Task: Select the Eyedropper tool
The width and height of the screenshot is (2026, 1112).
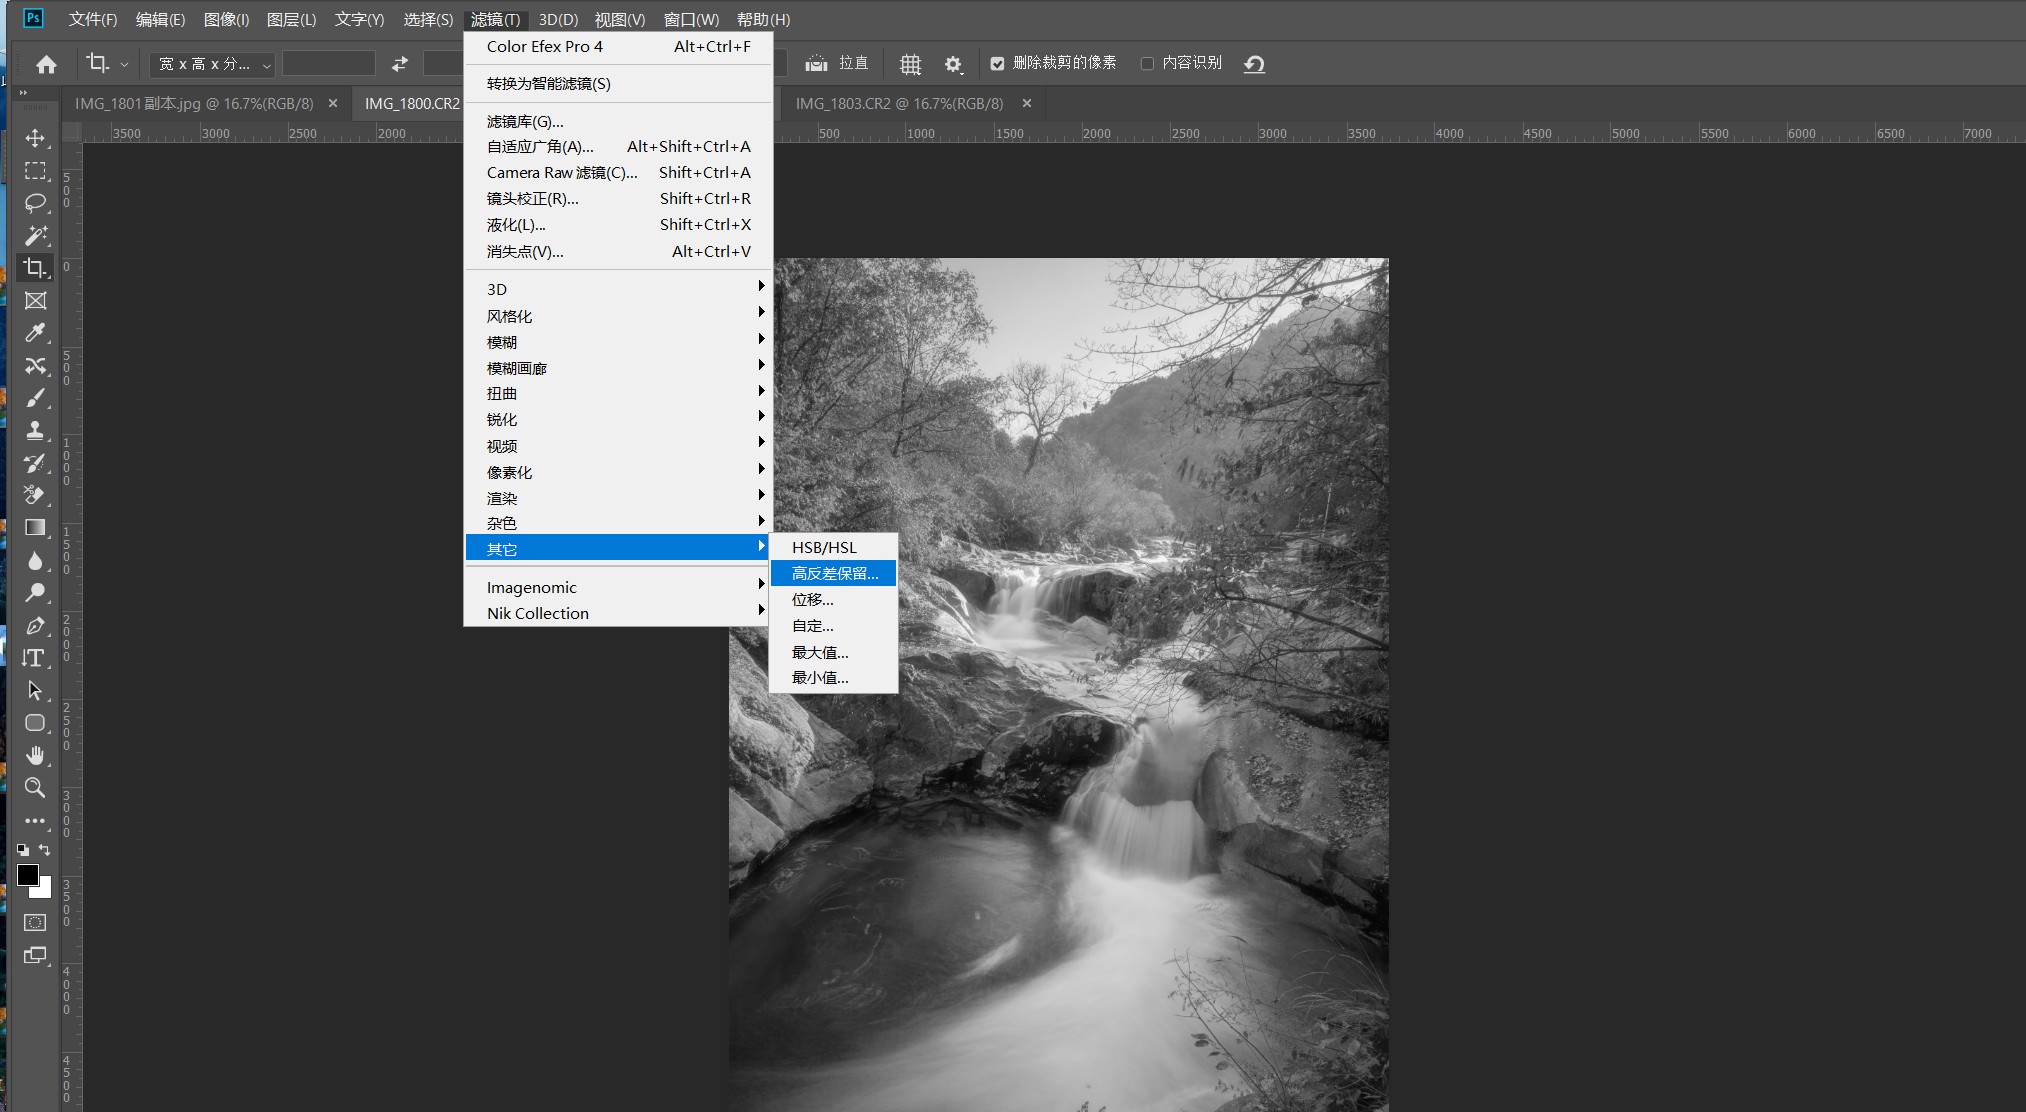Action: [x=35, y=333]
